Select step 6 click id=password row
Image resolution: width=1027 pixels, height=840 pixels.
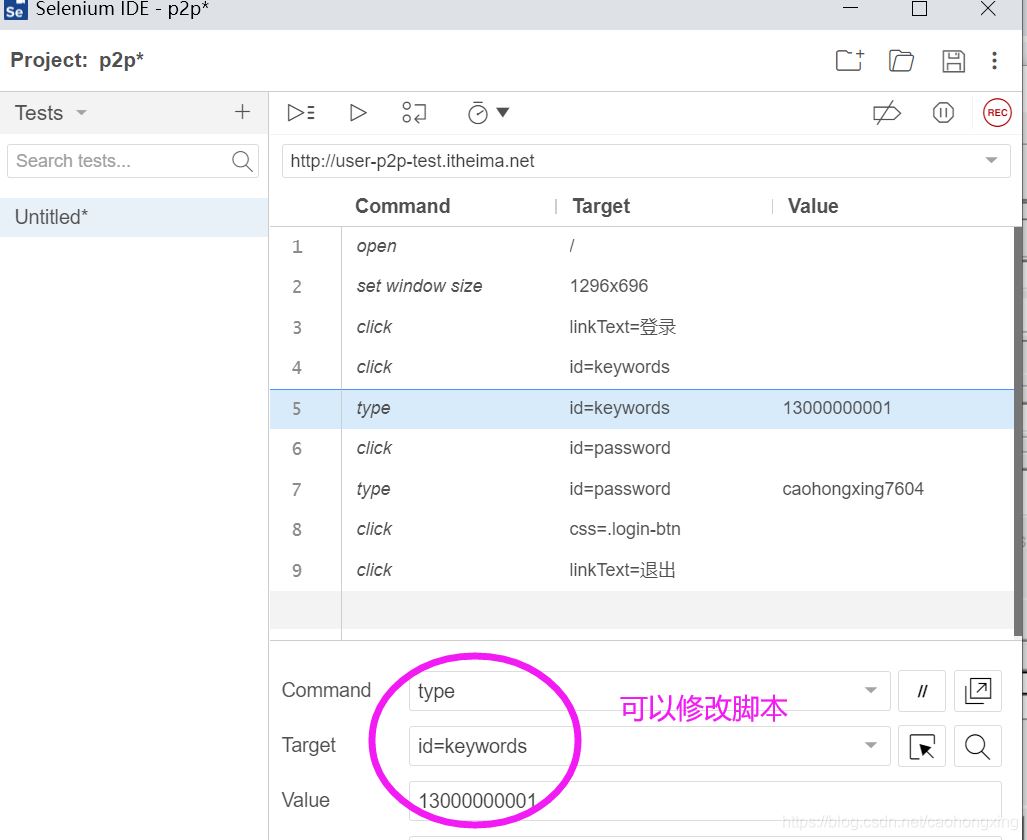pos(642,448)
